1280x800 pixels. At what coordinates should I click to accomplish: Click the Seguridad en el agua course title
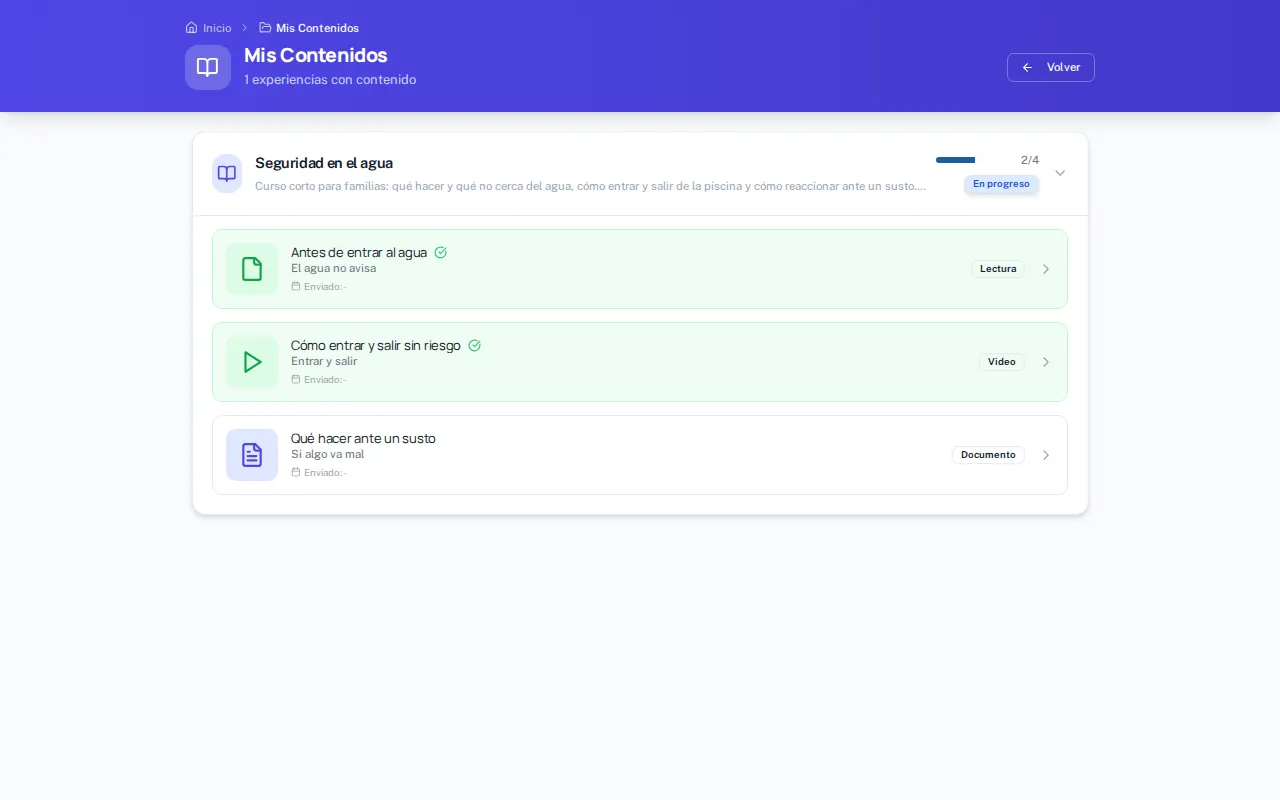point(324,163)
